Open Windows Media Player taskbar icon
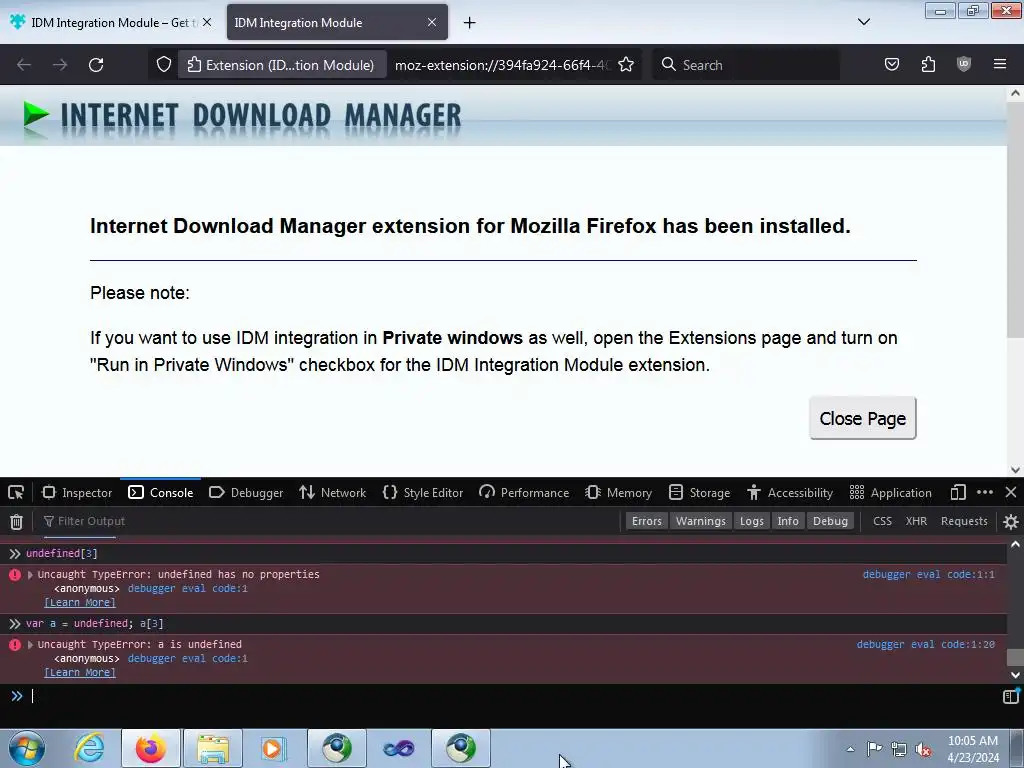 (274, 748)
